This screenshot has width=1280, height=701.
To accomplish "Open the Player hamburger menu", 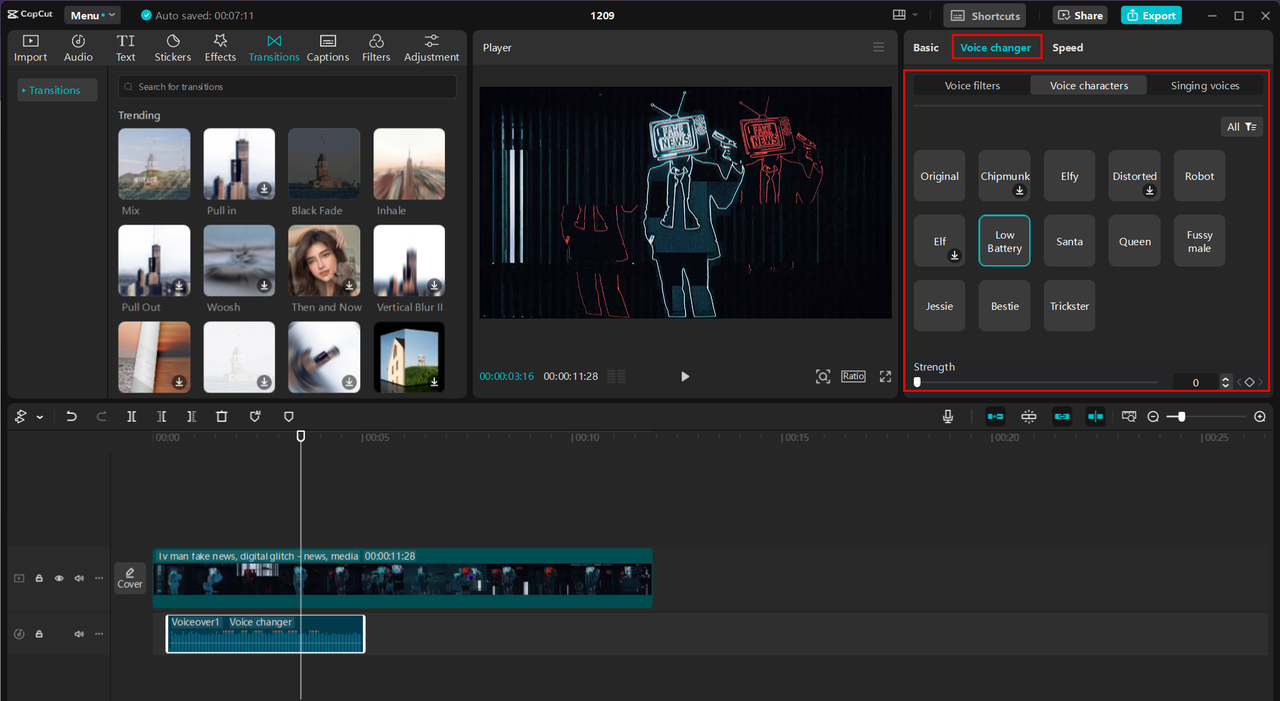I will (x=878, y=47).
